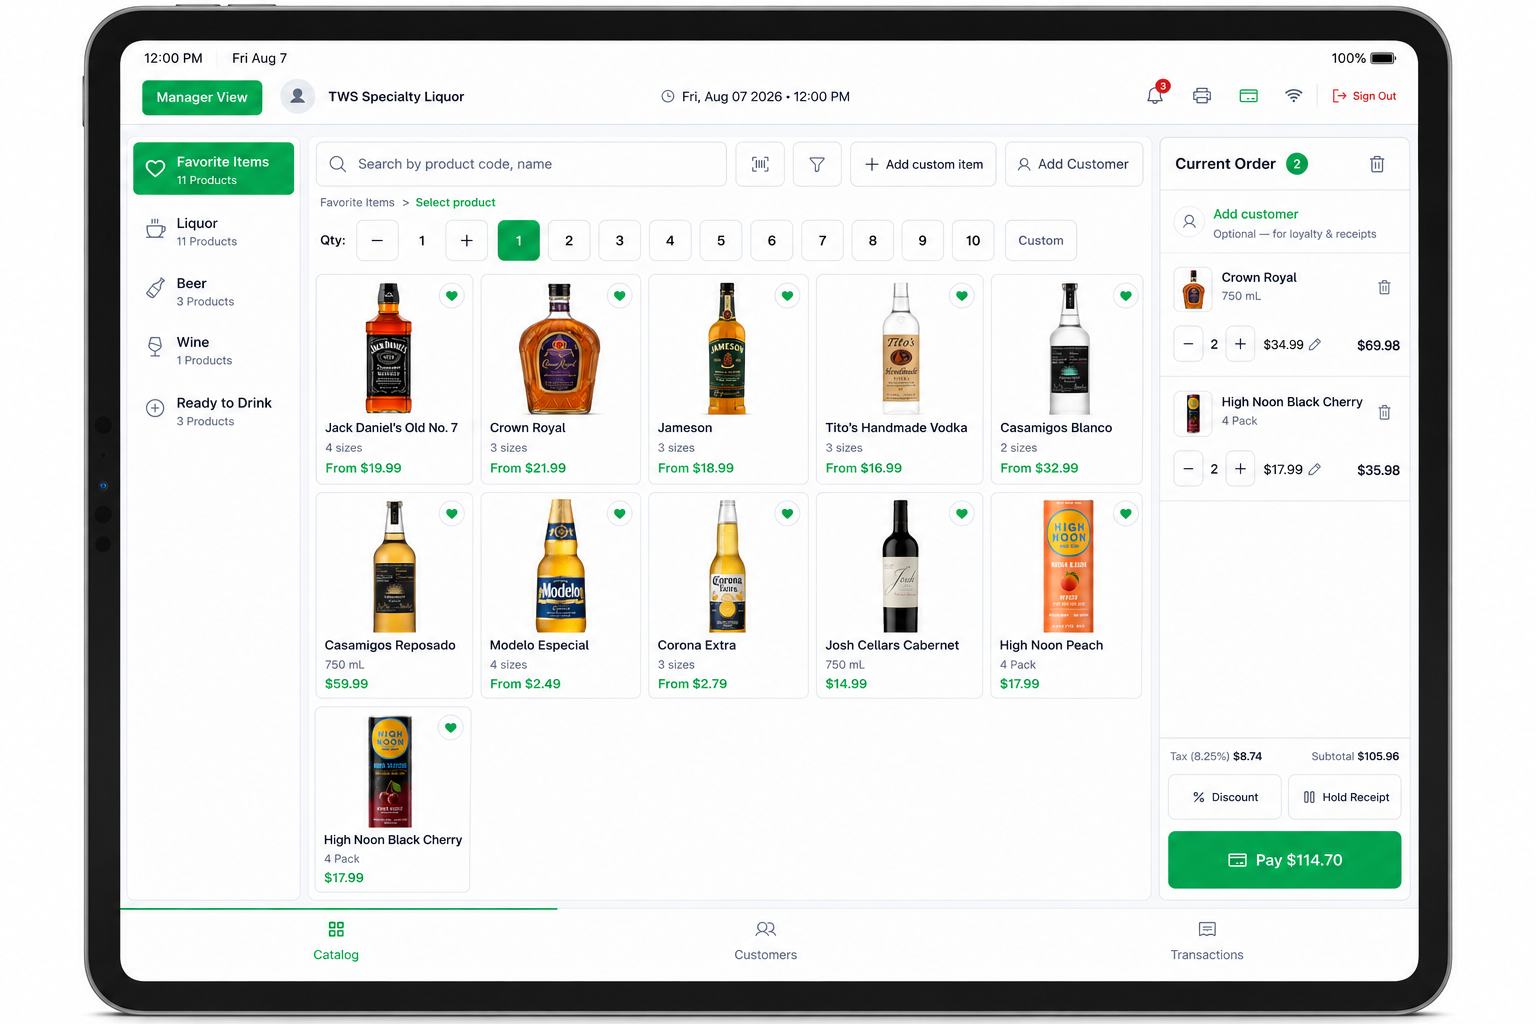The image size is (1536, 1024).
Task: Select the High Noon Peach card
Action: [x=1066, y=596]
